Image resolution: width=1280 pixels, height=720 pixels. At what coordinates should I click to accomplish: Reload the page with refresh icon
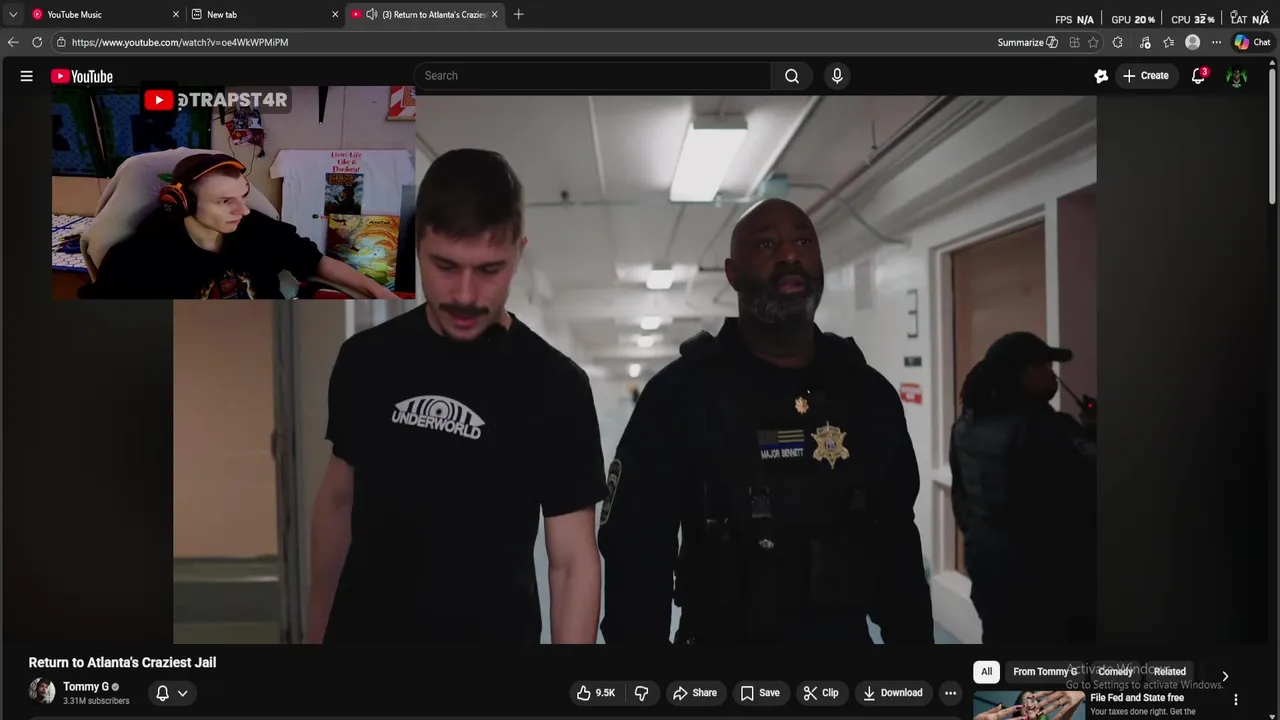coord(37,42)
